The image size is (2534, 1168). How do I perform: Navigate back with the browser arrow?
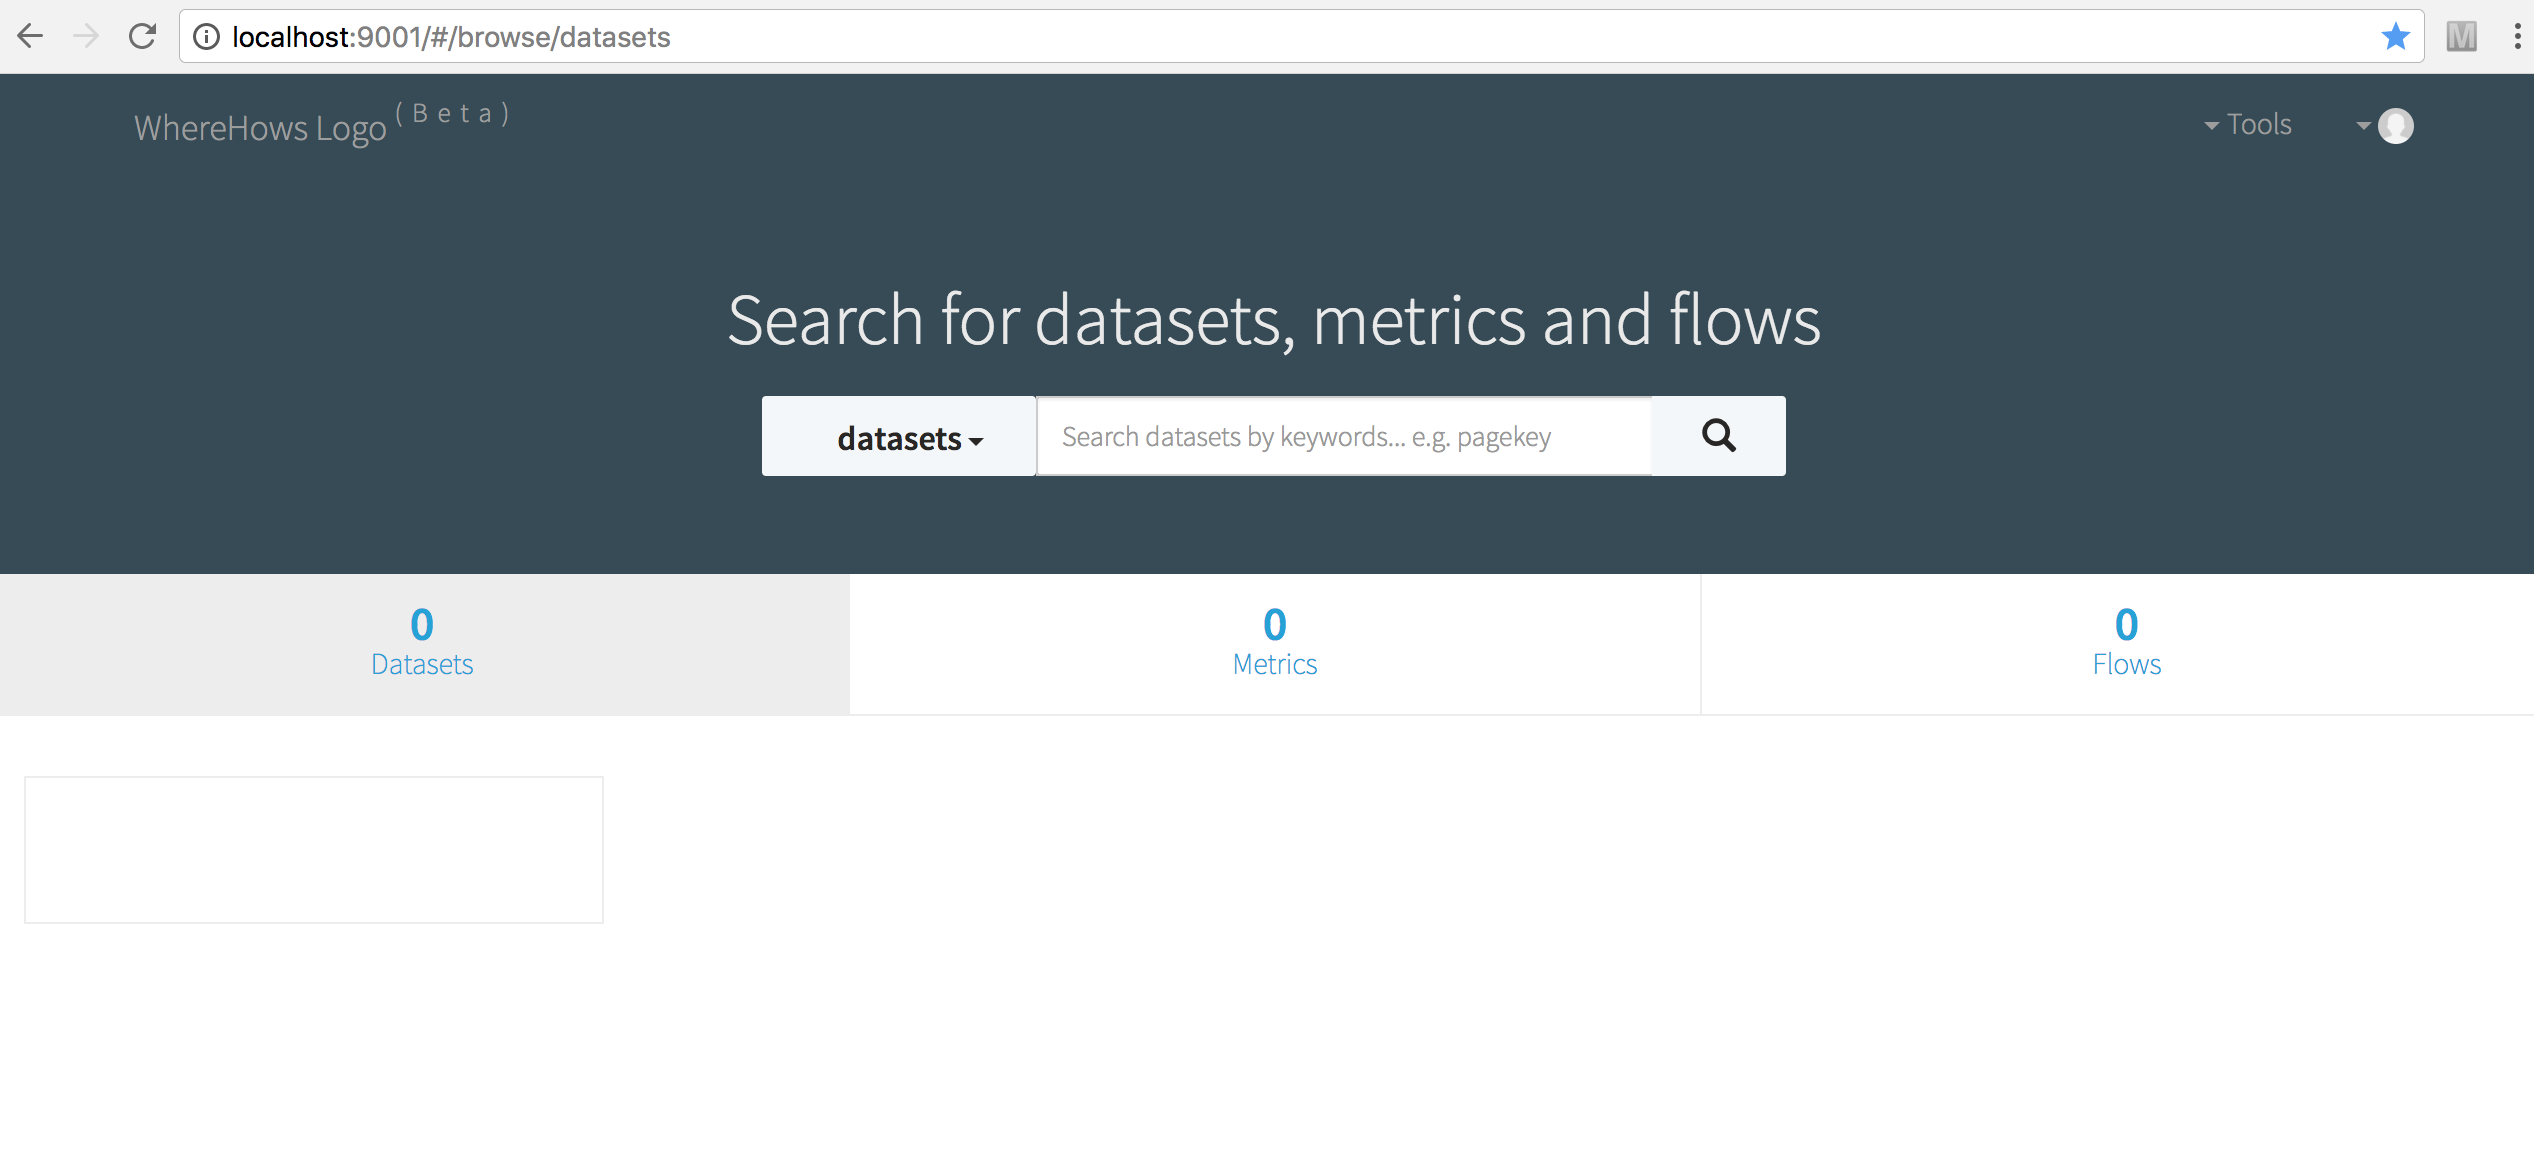point(30,36)
